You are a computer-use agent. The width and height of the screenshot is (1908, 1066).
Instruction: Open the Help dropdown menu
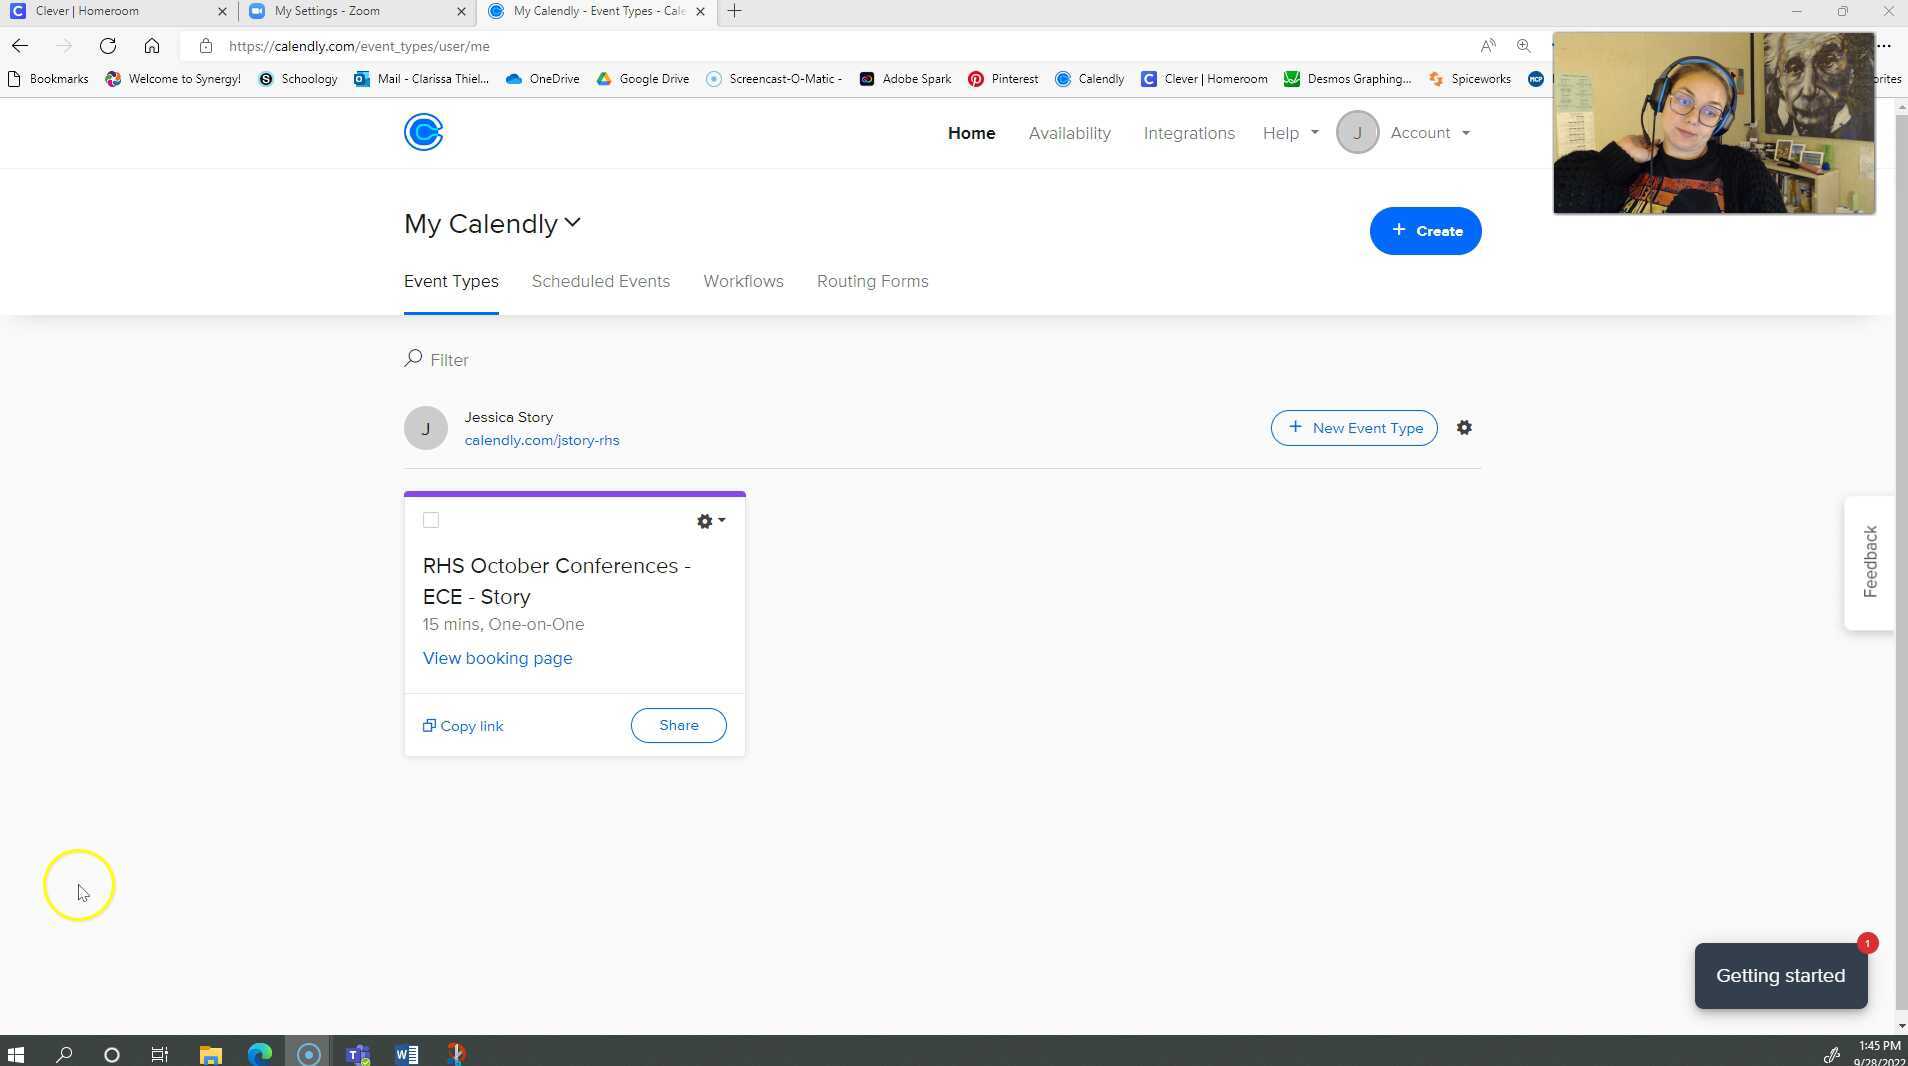point(1291,133)
